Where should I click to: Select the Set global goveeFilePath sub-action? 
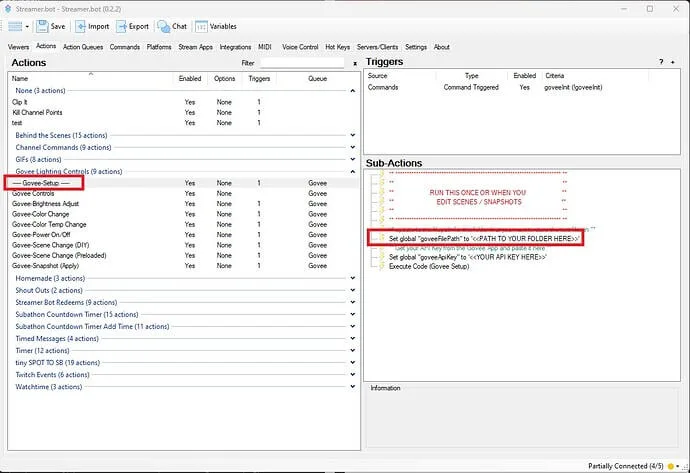click(x=484, y=238)
